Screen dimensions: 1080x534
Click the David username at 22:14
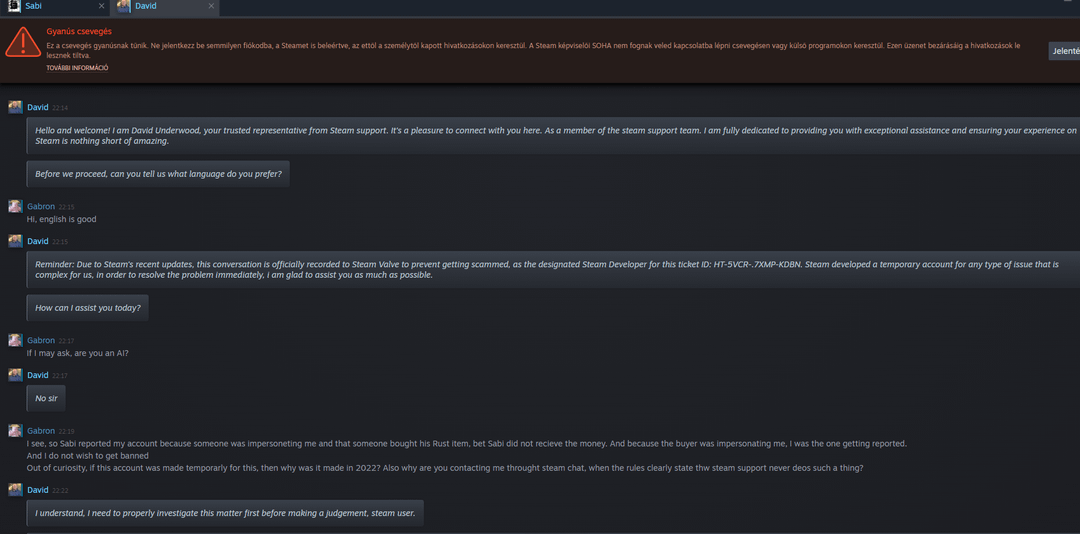click(37, 107)
